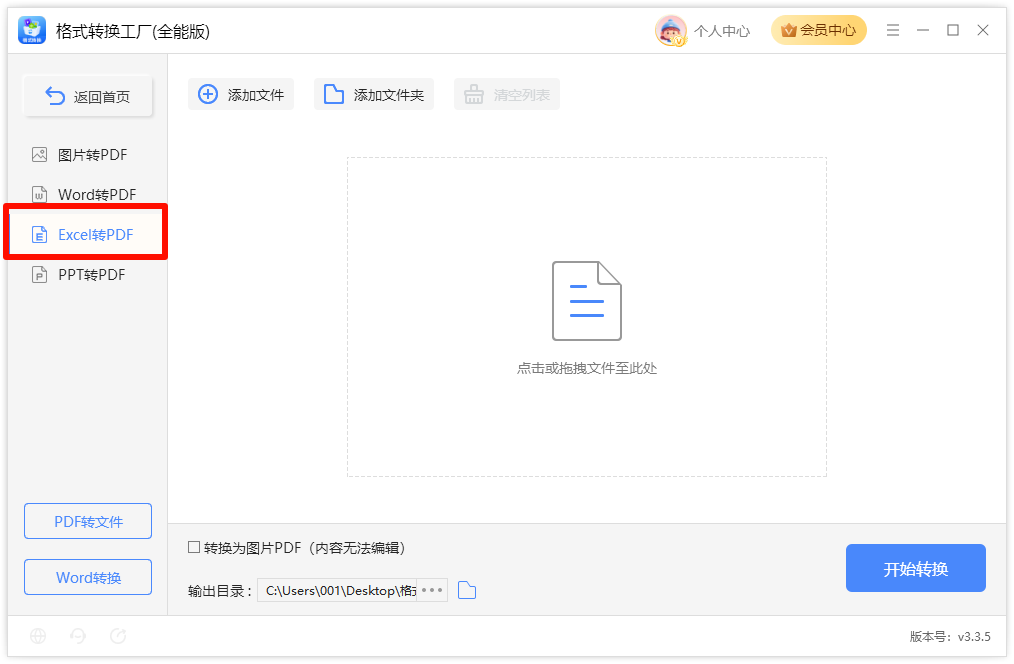The image size is (1014, 664).
Task: Click the app logo in title bar
Action: click(x=32, y=30)
